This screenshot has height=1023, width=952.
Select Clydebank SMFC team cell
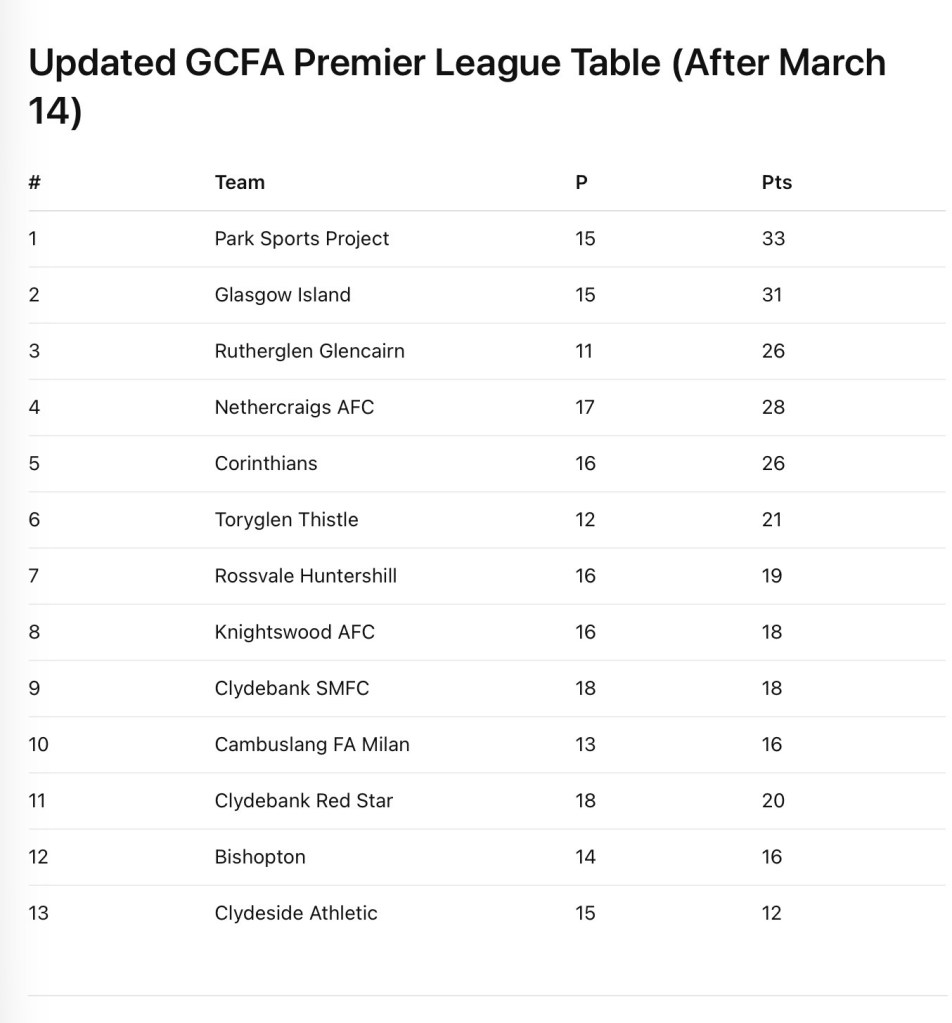291,688
